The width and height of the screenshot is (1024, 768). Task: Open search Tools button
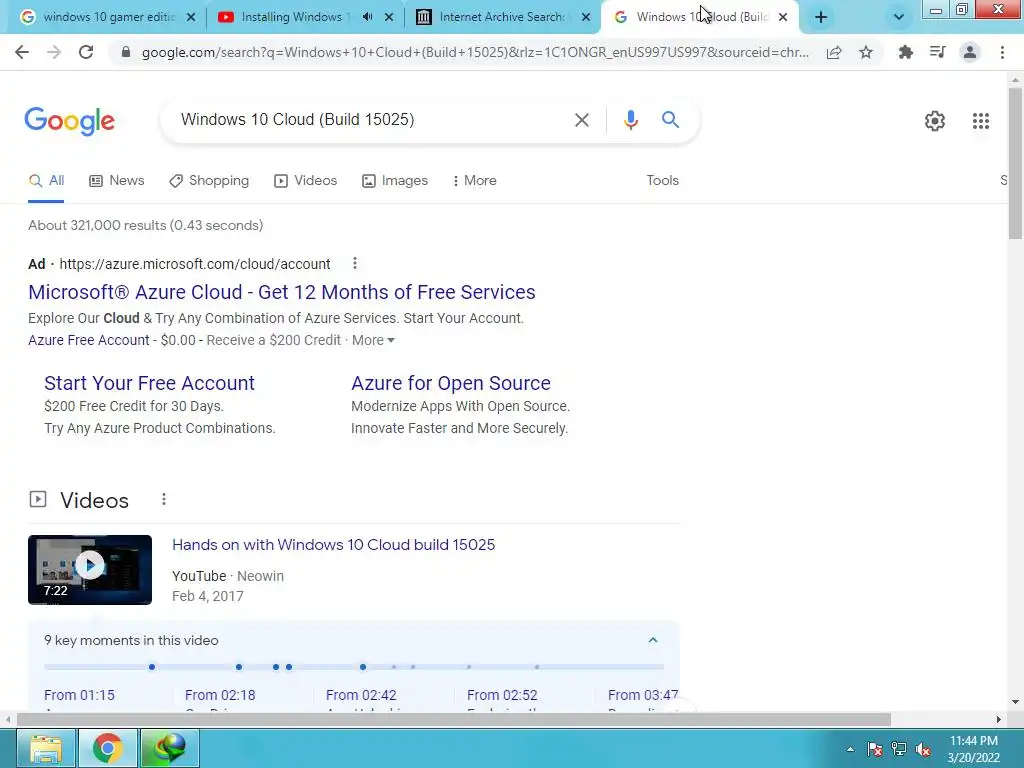coord(662,180)
